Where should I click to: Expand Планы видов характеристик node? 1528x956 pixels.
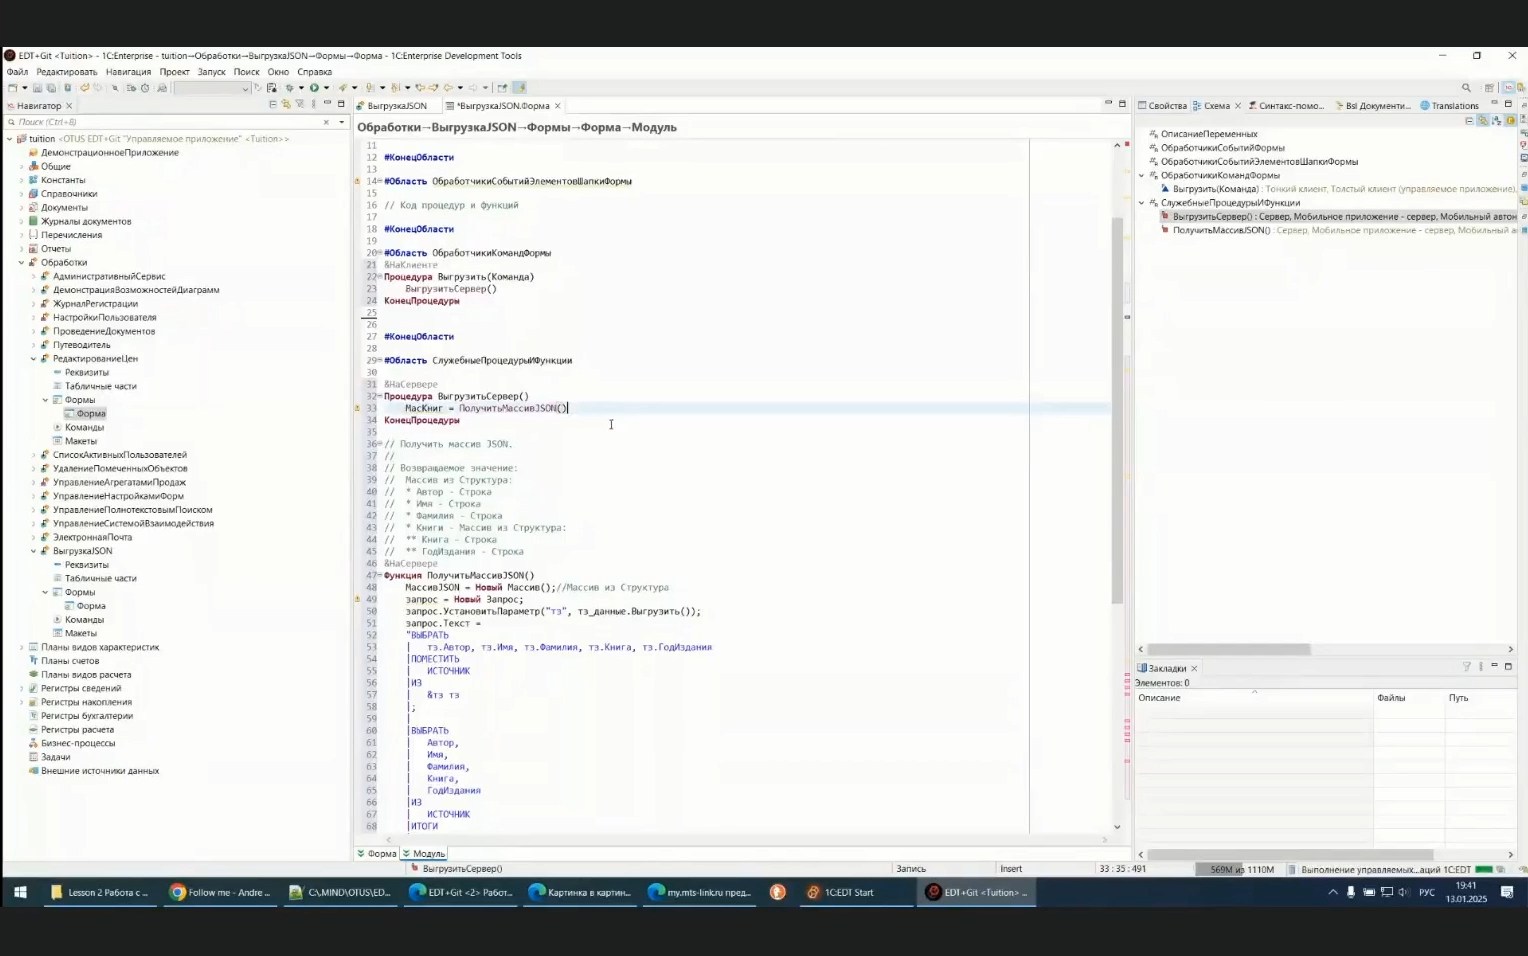[x=21, y=648]
